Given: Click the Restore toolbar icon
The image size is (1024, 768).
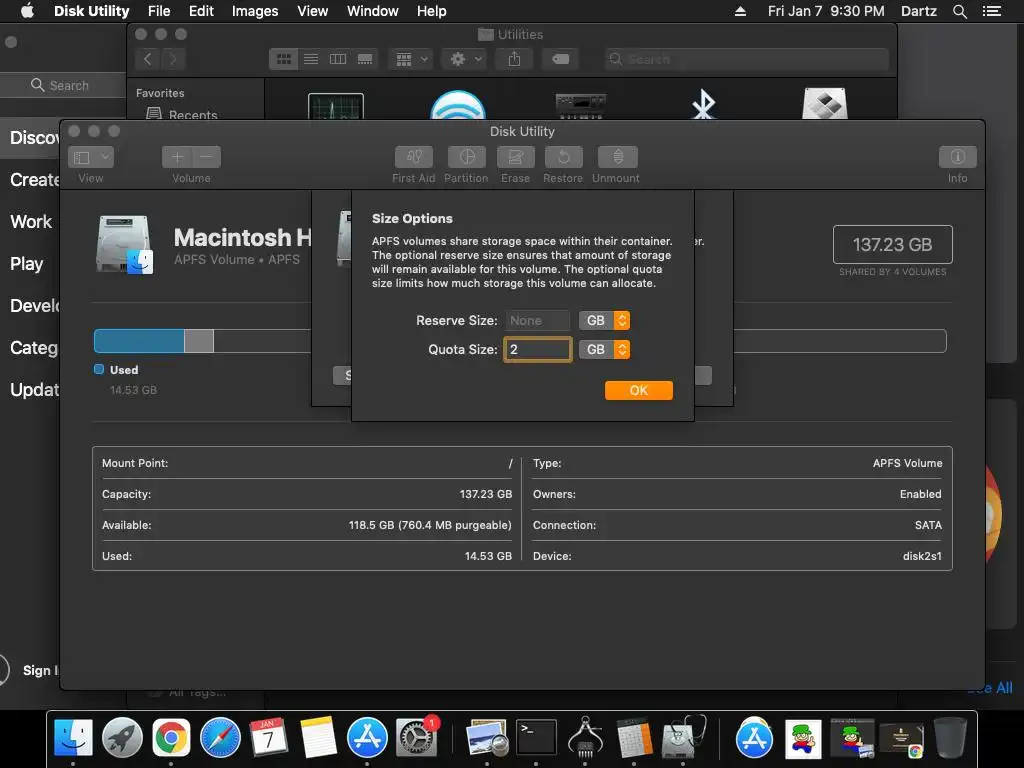Looking at the screenshot, I should coord(563,157).
